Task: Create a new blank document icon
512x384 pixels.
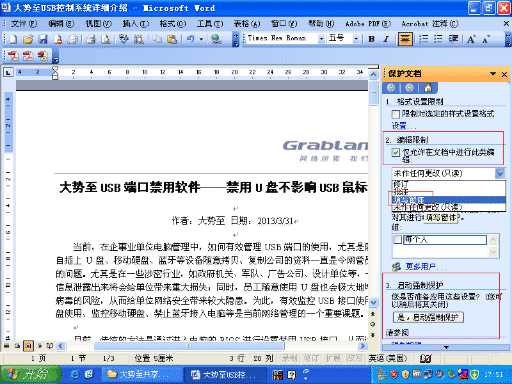Action: tap(12, 39)
